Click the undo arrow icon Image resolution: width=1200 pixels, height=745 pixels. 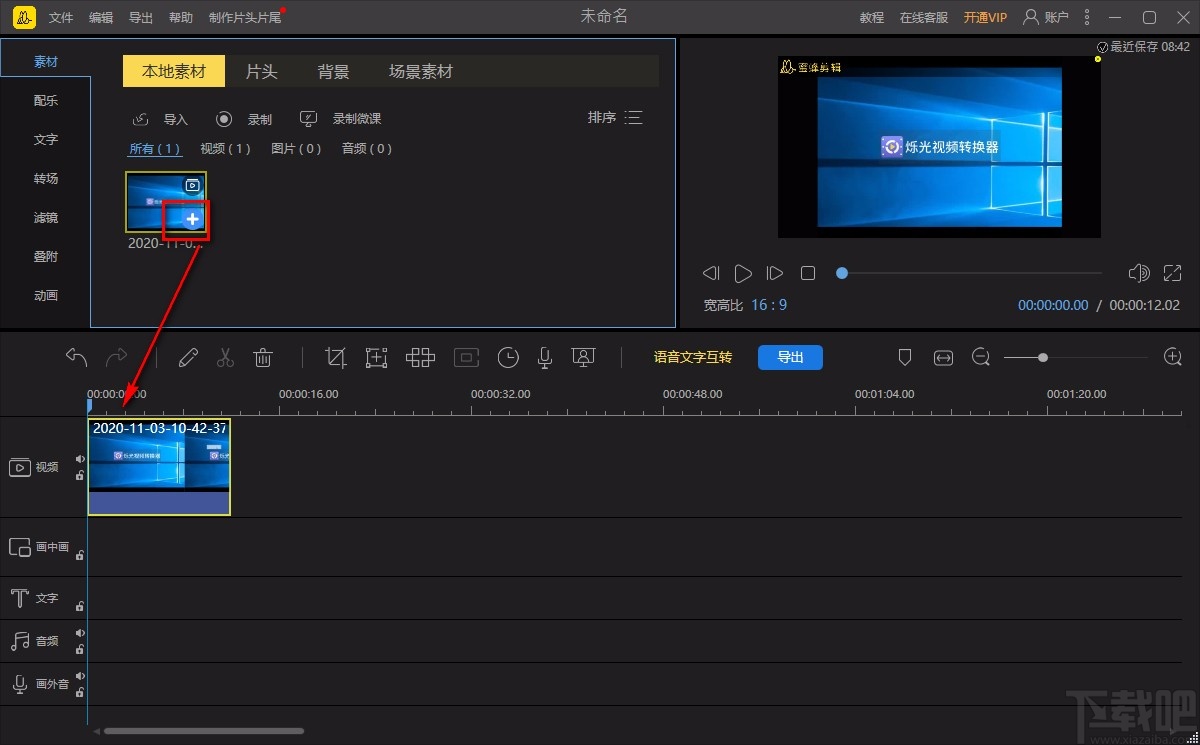[76, 357]
